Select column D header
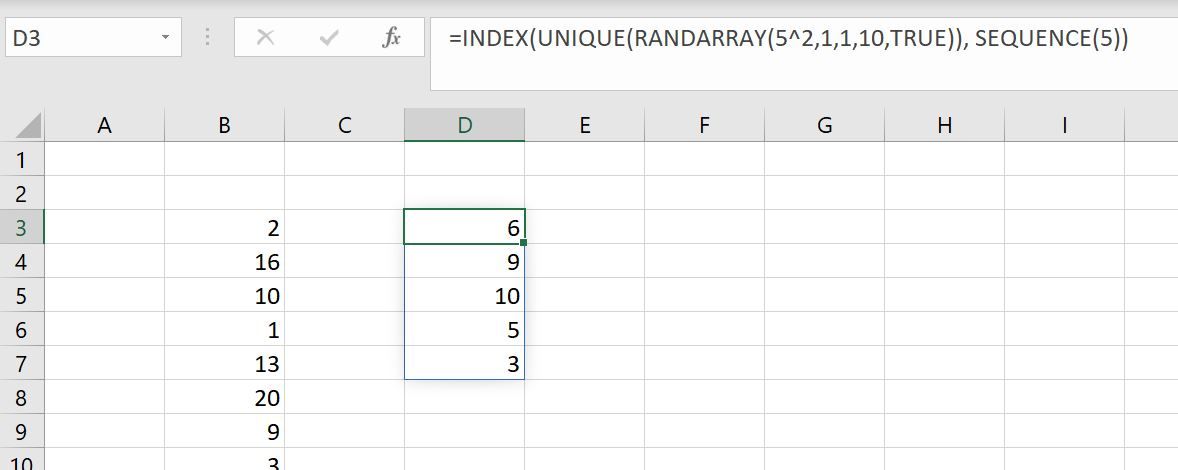1178x470 pixels. point(464,125)
